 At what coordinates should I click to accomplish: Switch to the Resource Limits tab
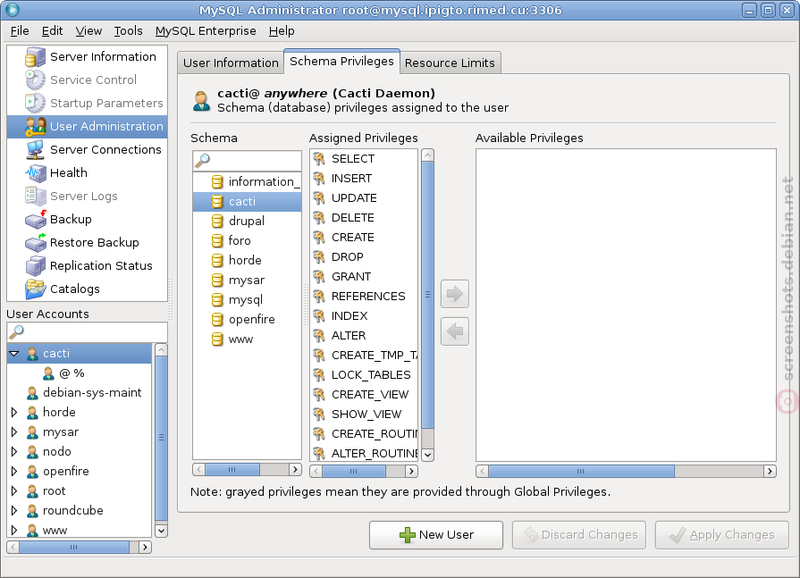tap(450, 63)
